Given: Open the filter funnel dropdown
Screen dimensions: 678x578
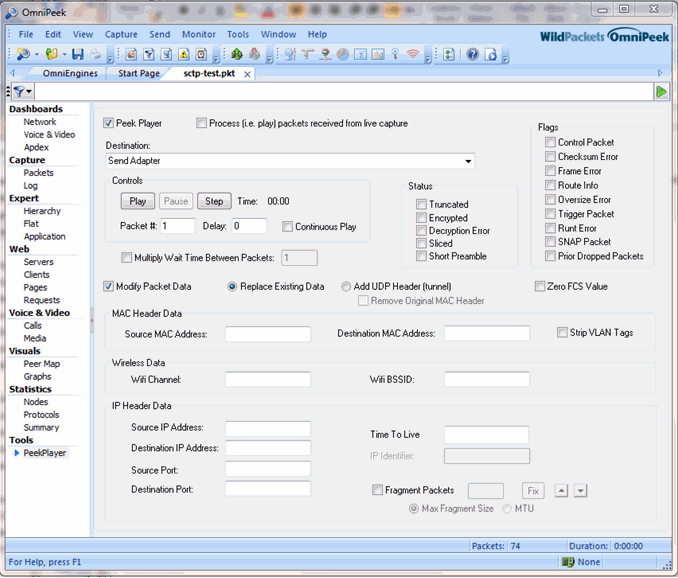Looking at the screenshot, I should point(22,92).
